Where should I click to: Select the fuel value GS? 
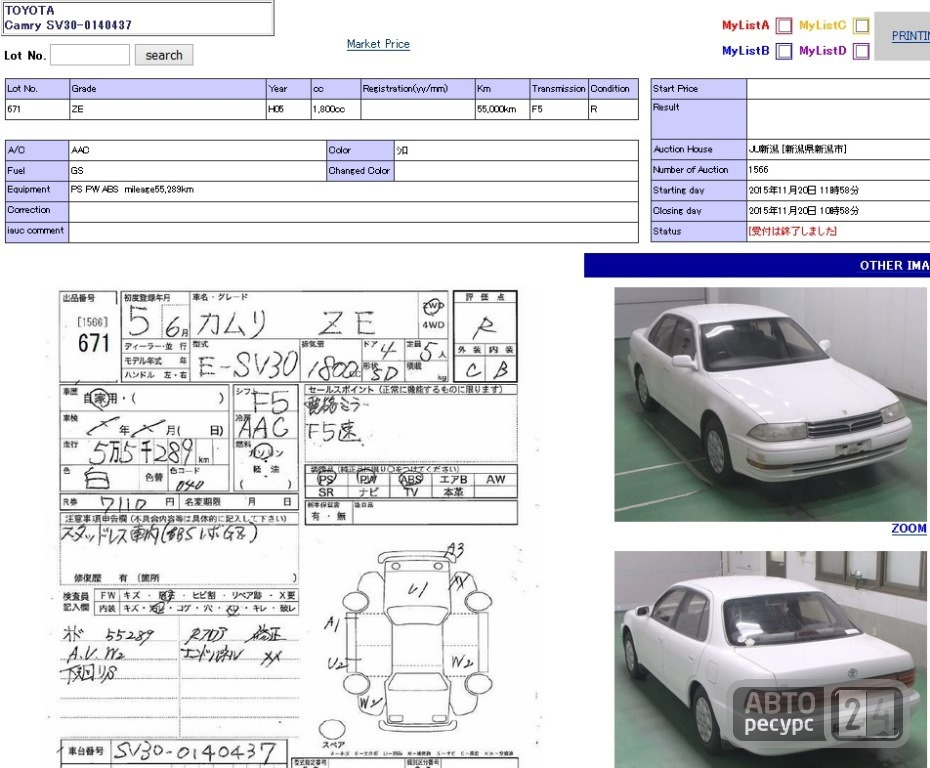point(77,170)
